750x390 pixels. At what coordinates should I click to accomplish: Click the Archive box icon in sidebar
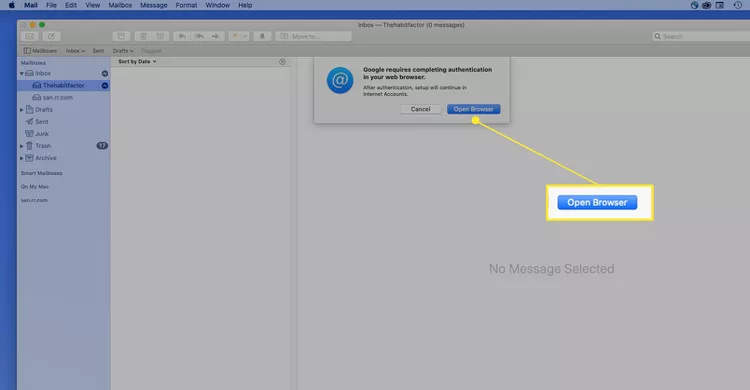pos(30,158)
